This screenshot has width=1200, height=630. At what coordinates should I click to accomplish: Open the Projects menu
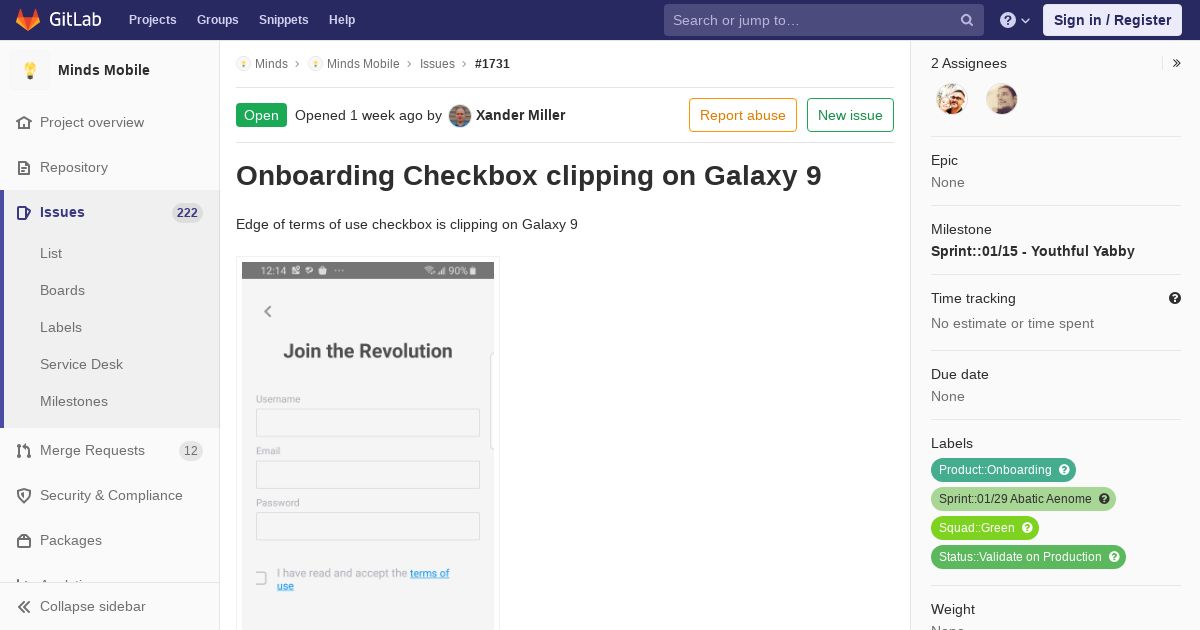[152, 20]
